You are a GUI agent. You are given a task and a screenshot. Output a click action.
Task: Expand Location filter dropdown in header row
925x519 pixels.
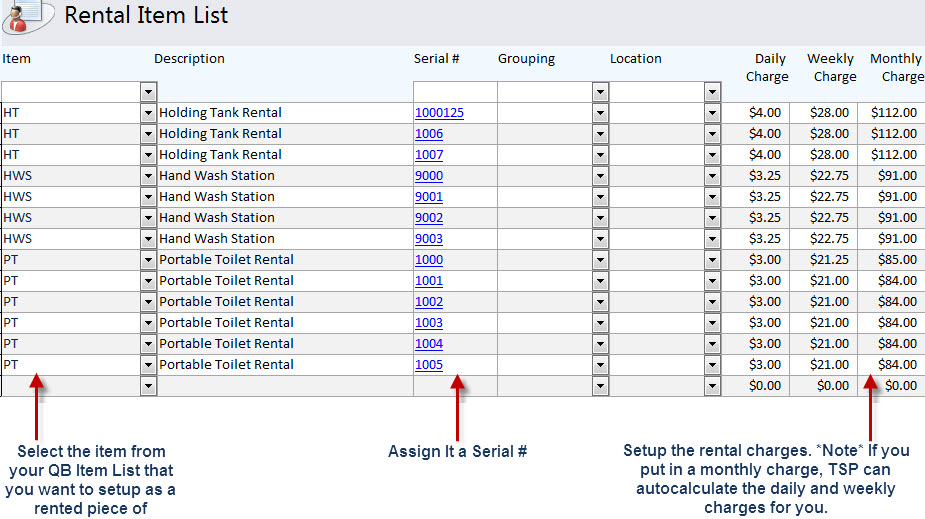712,92
